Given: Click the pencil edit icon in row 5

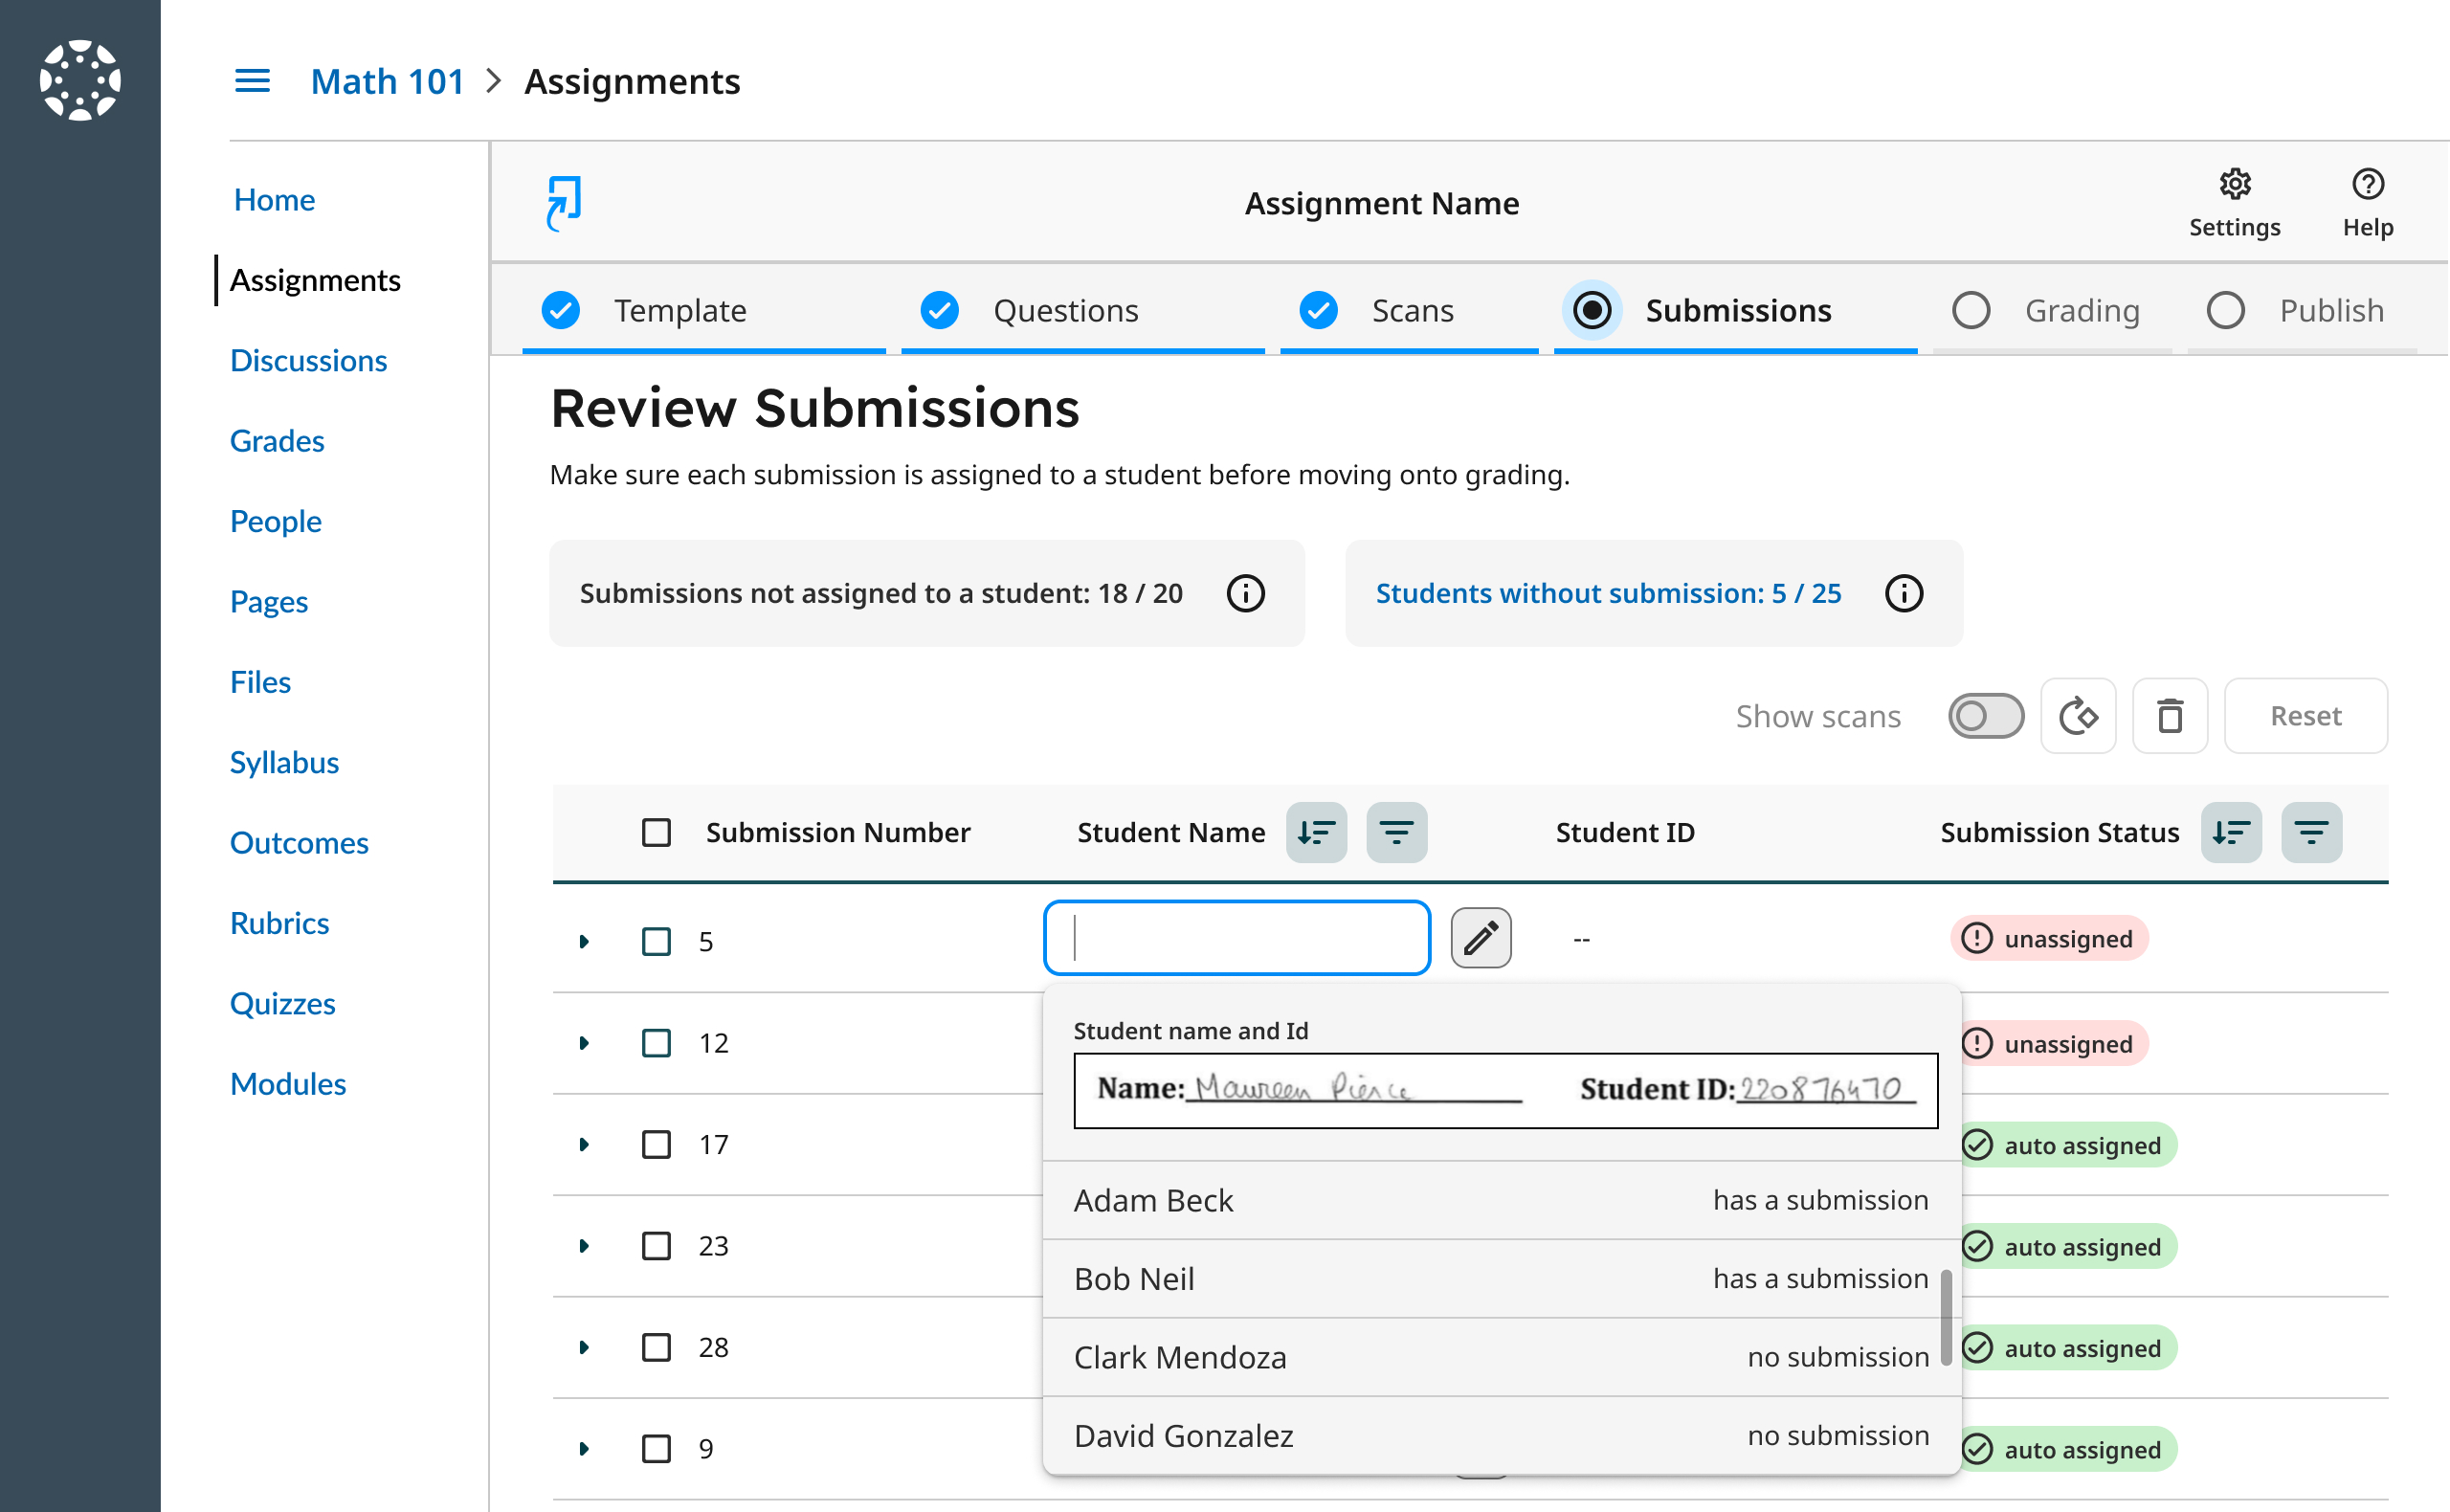Looking at the screenshot, I should (1480, 938).
